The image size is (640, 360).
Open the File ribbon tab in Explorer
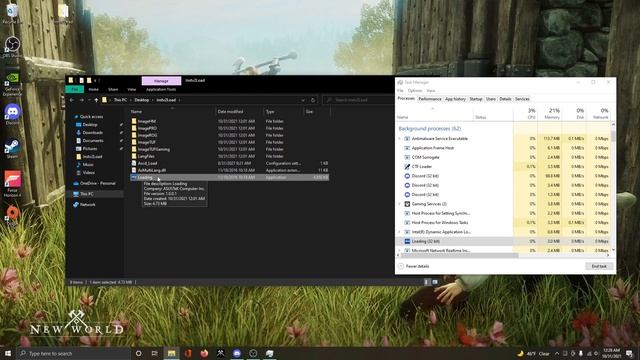[x=75, y=89]
